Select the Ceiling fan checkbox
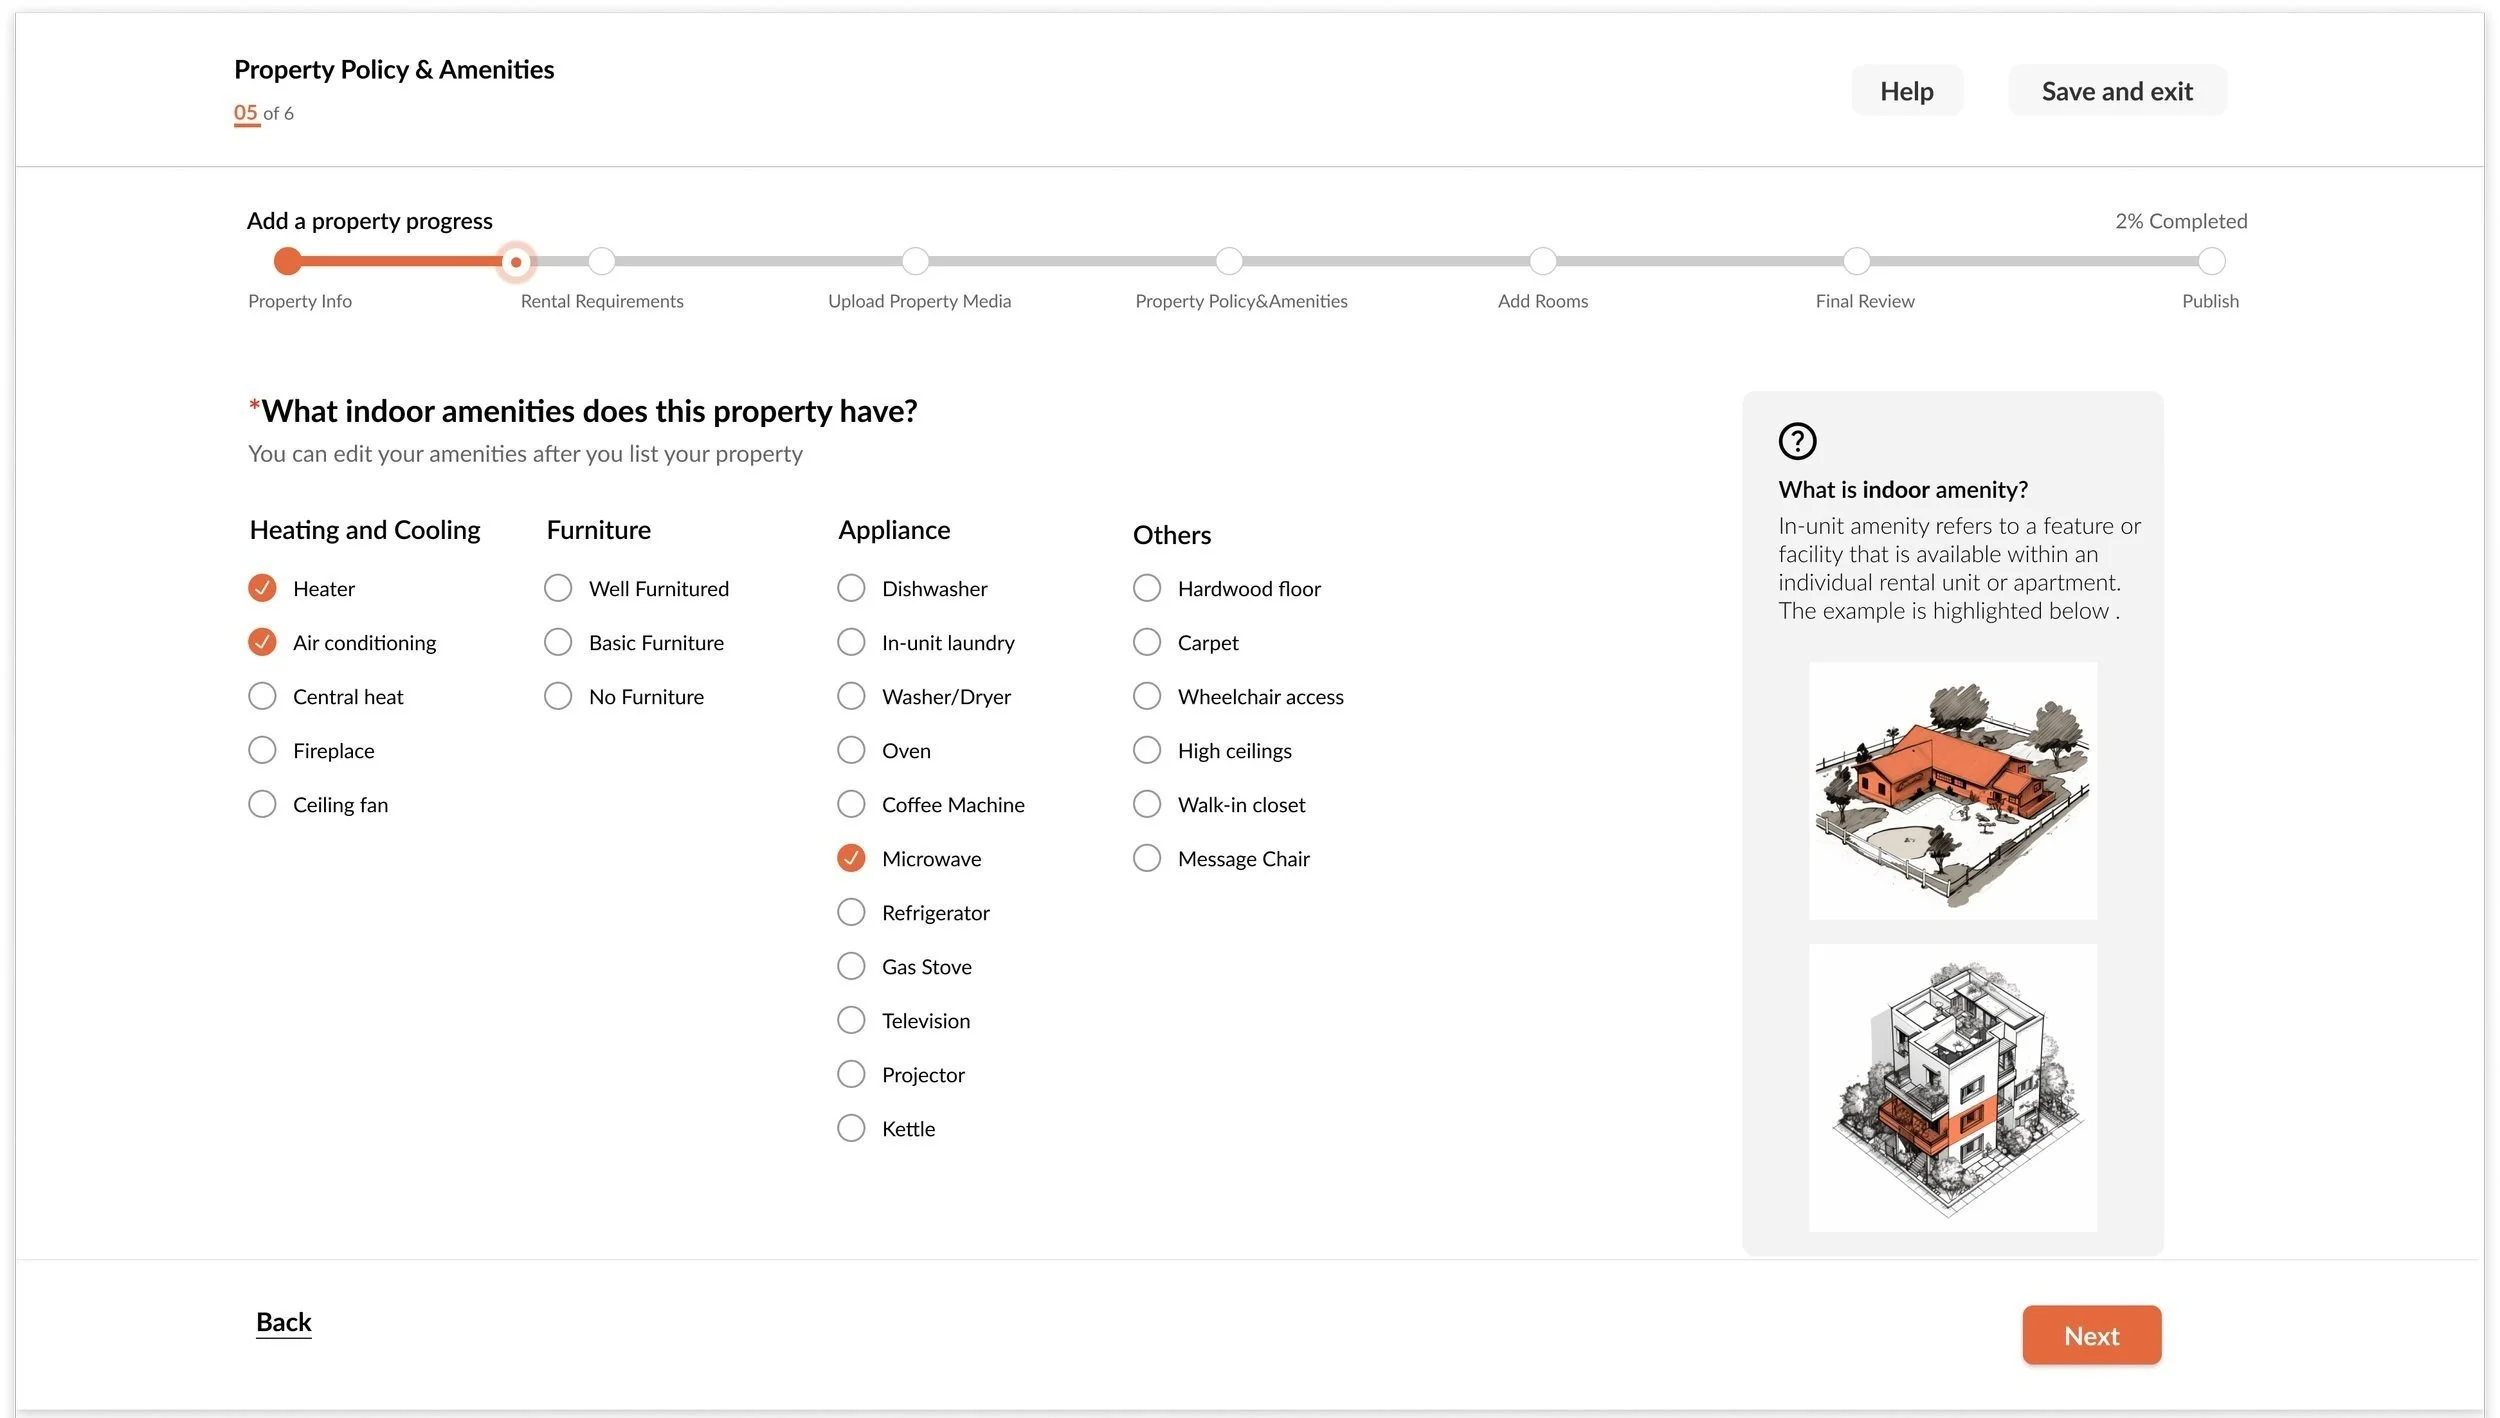The width and height of the screenshot is (2500, 1418). pos(262,804)
